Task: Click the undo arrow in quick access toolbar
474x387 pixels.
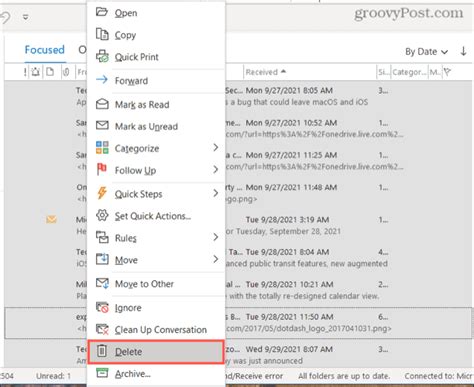Action: point(5,17)
